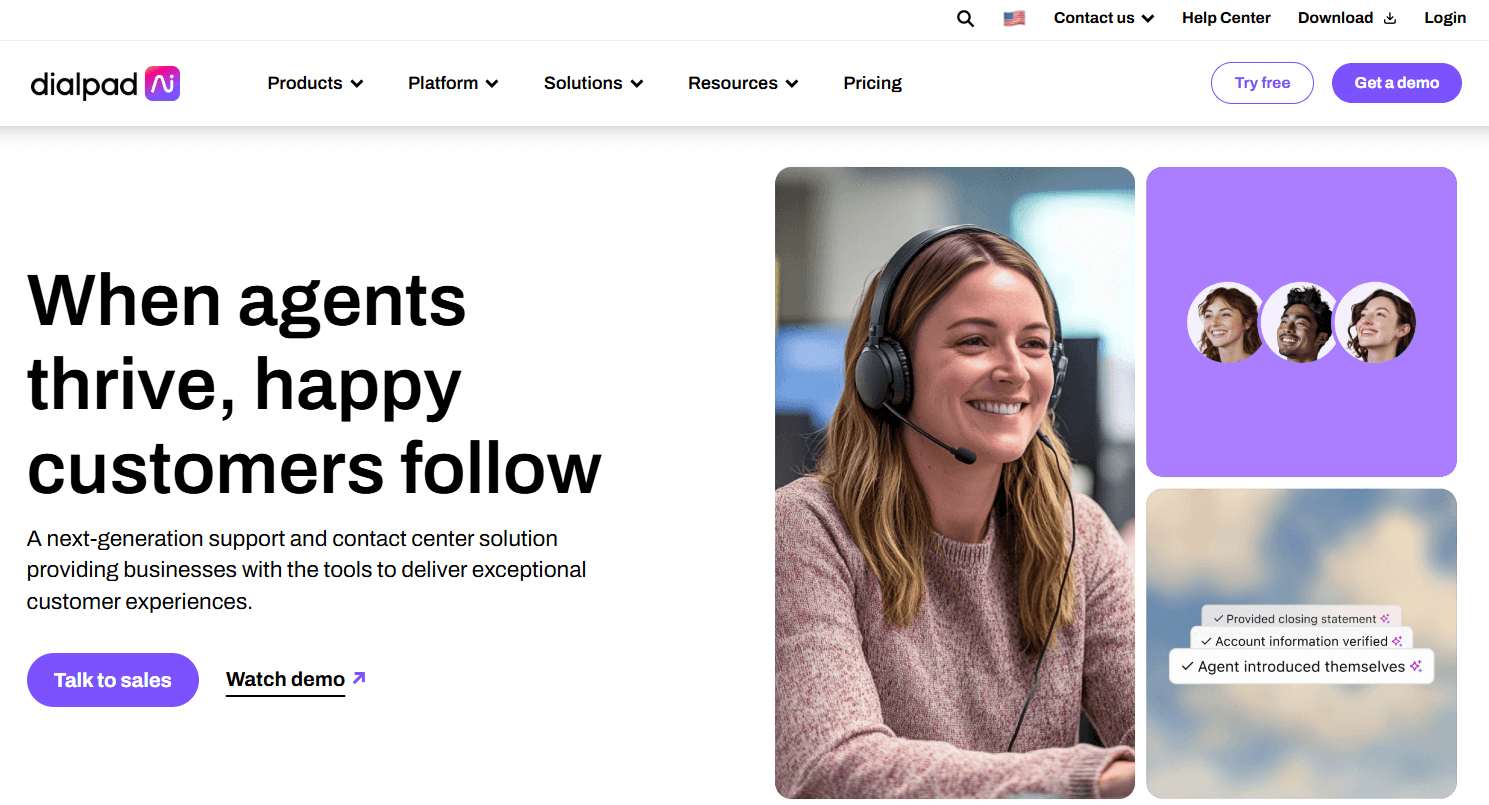Click the middle avatar on the purple card

click(x=1301, y=322)
